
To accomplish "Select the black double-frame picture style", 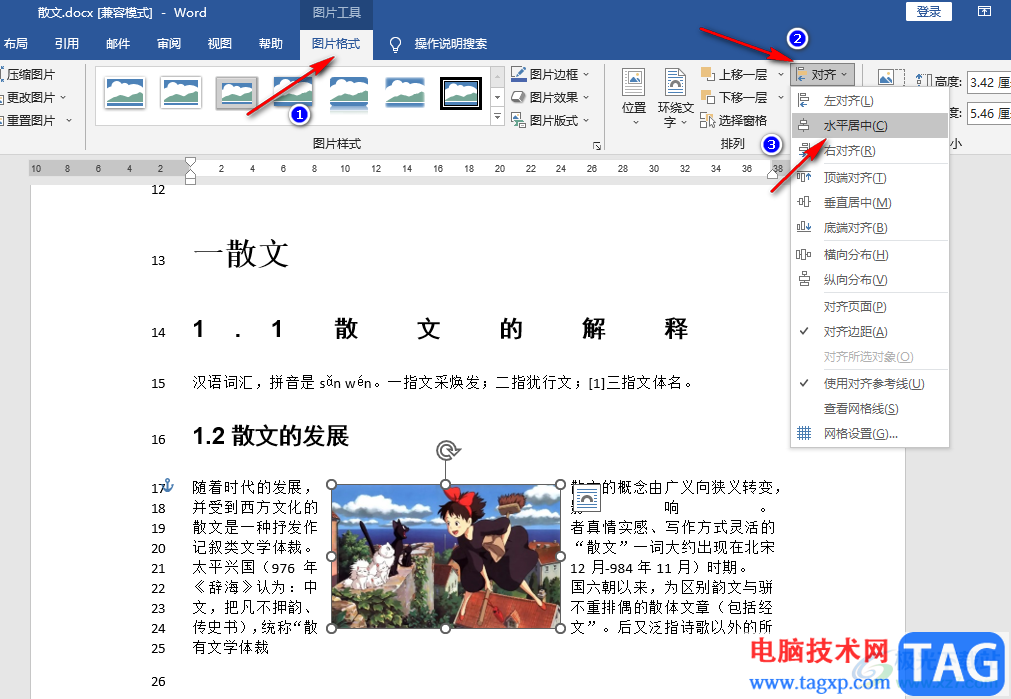I will point(461,93).
